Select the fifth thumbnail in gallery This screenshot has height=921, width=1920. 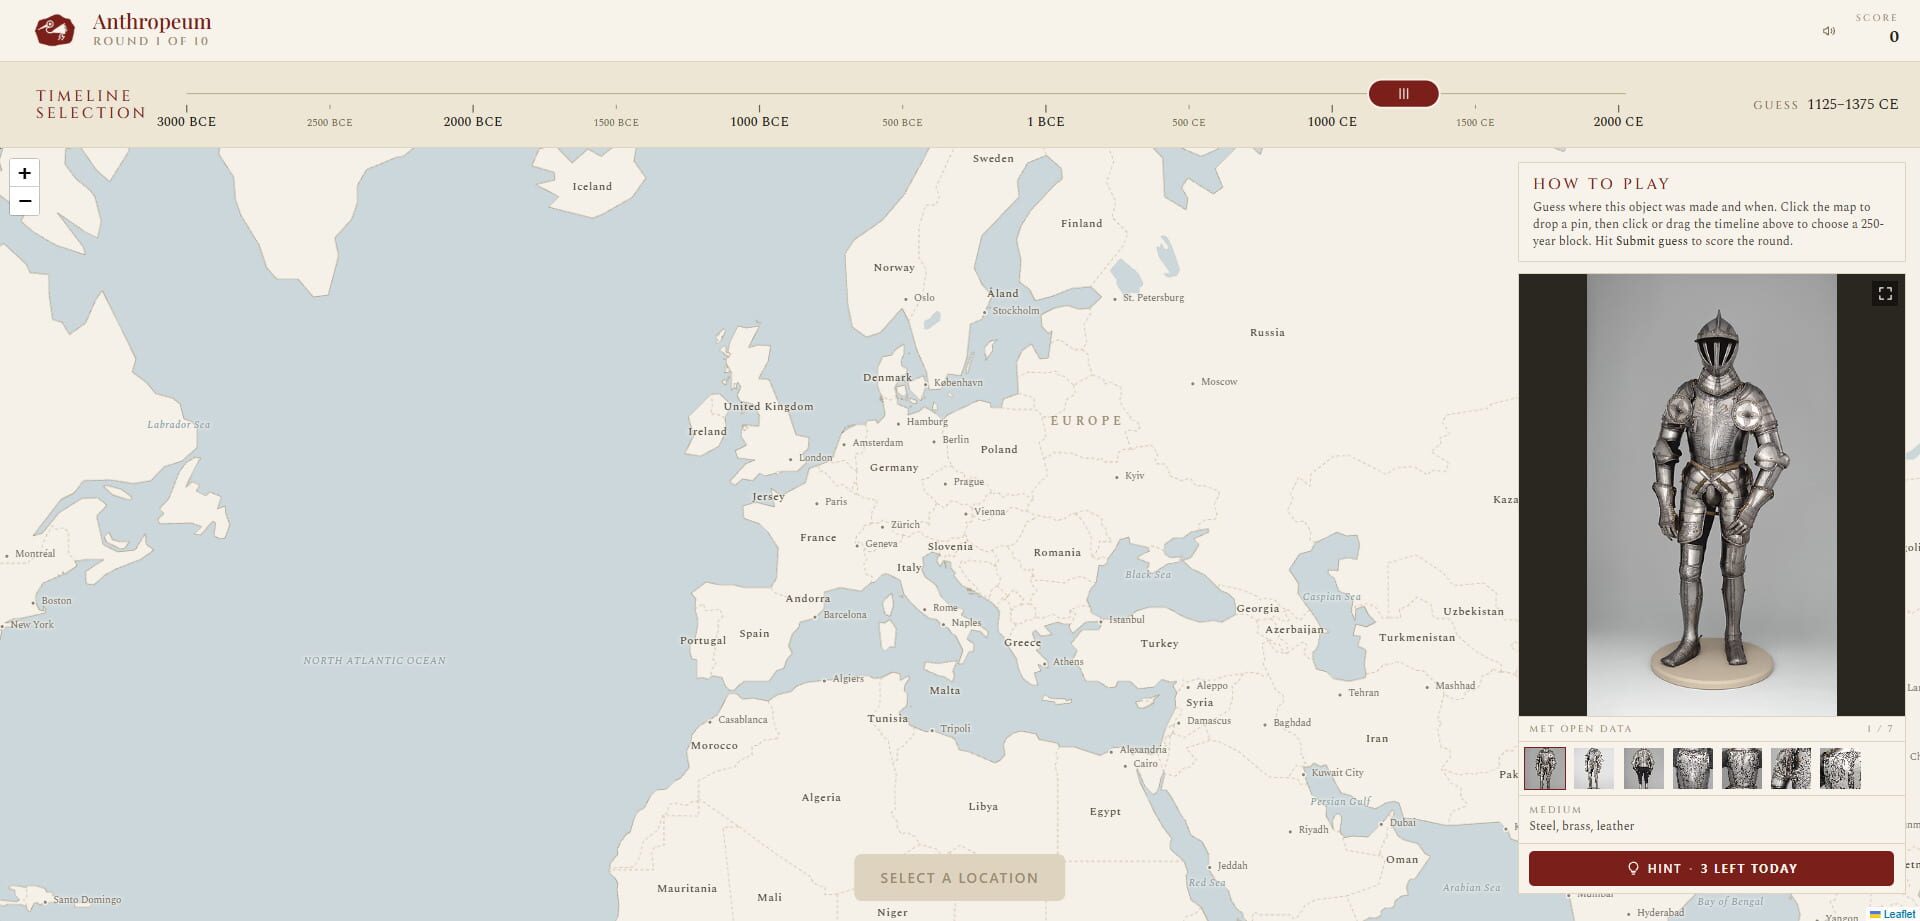tap(1742, 768)
